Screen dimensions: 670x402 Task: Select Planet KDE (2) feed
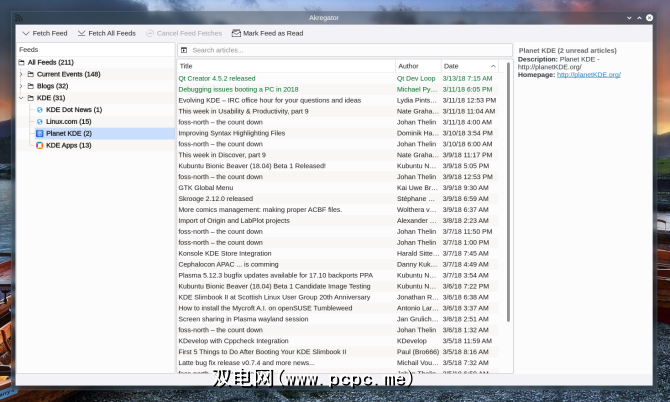pyautogui.click(x=69, y=133)
